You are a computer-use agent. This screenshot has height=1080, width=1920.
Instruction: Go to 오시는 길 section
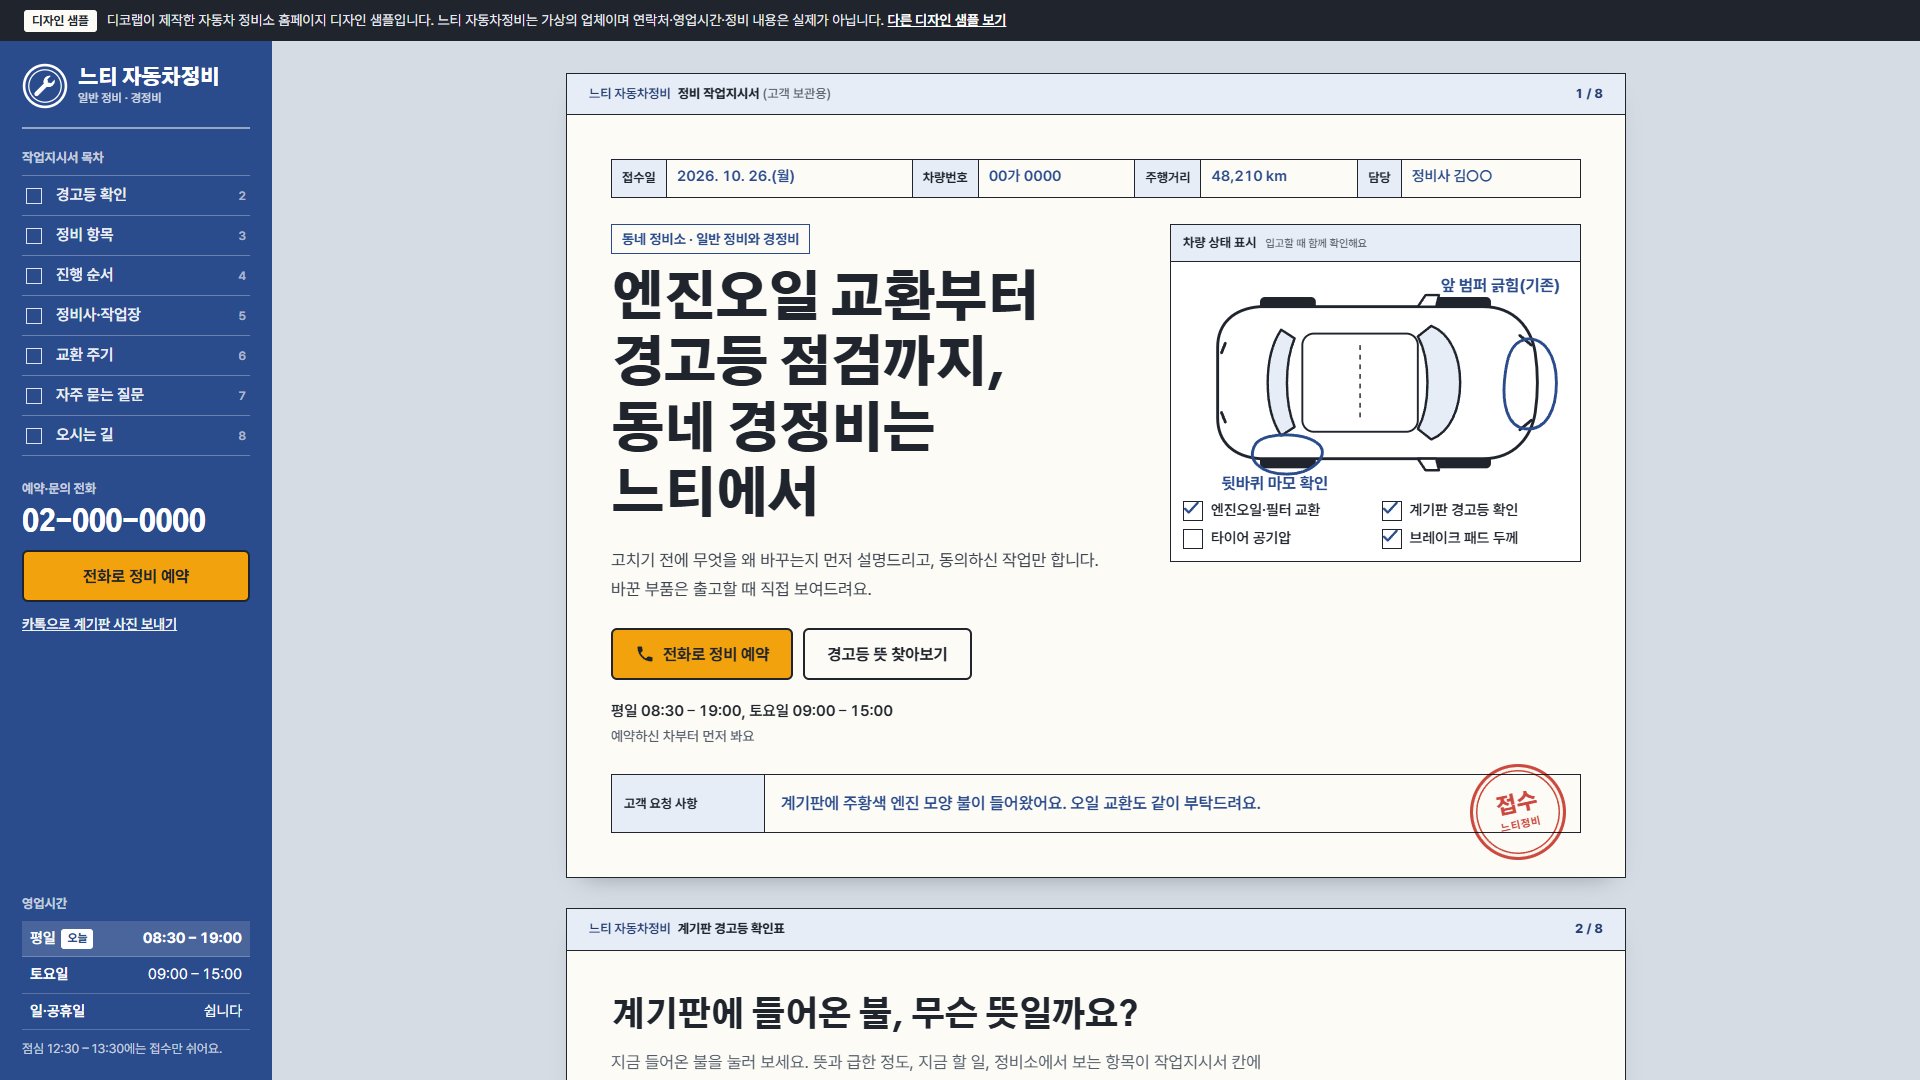[x=136, y=435]
